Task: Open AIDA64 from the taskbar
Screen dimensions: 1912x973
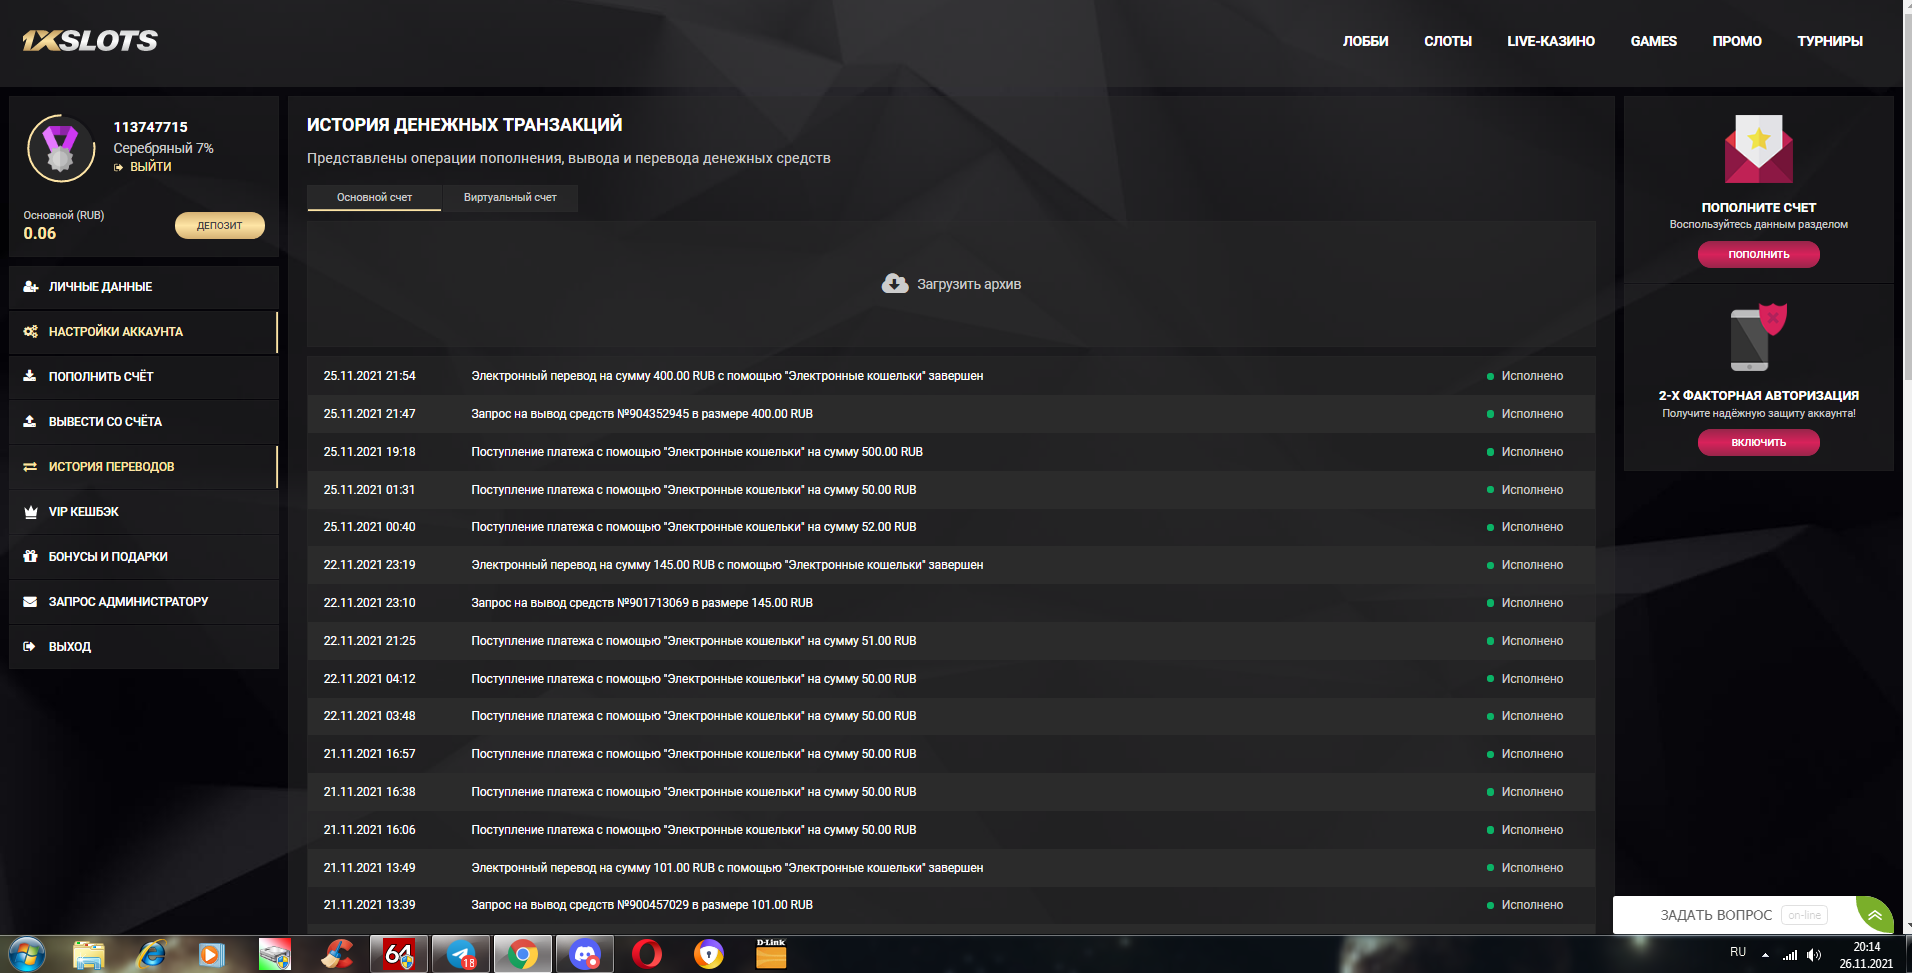Action: click(399, 955)
